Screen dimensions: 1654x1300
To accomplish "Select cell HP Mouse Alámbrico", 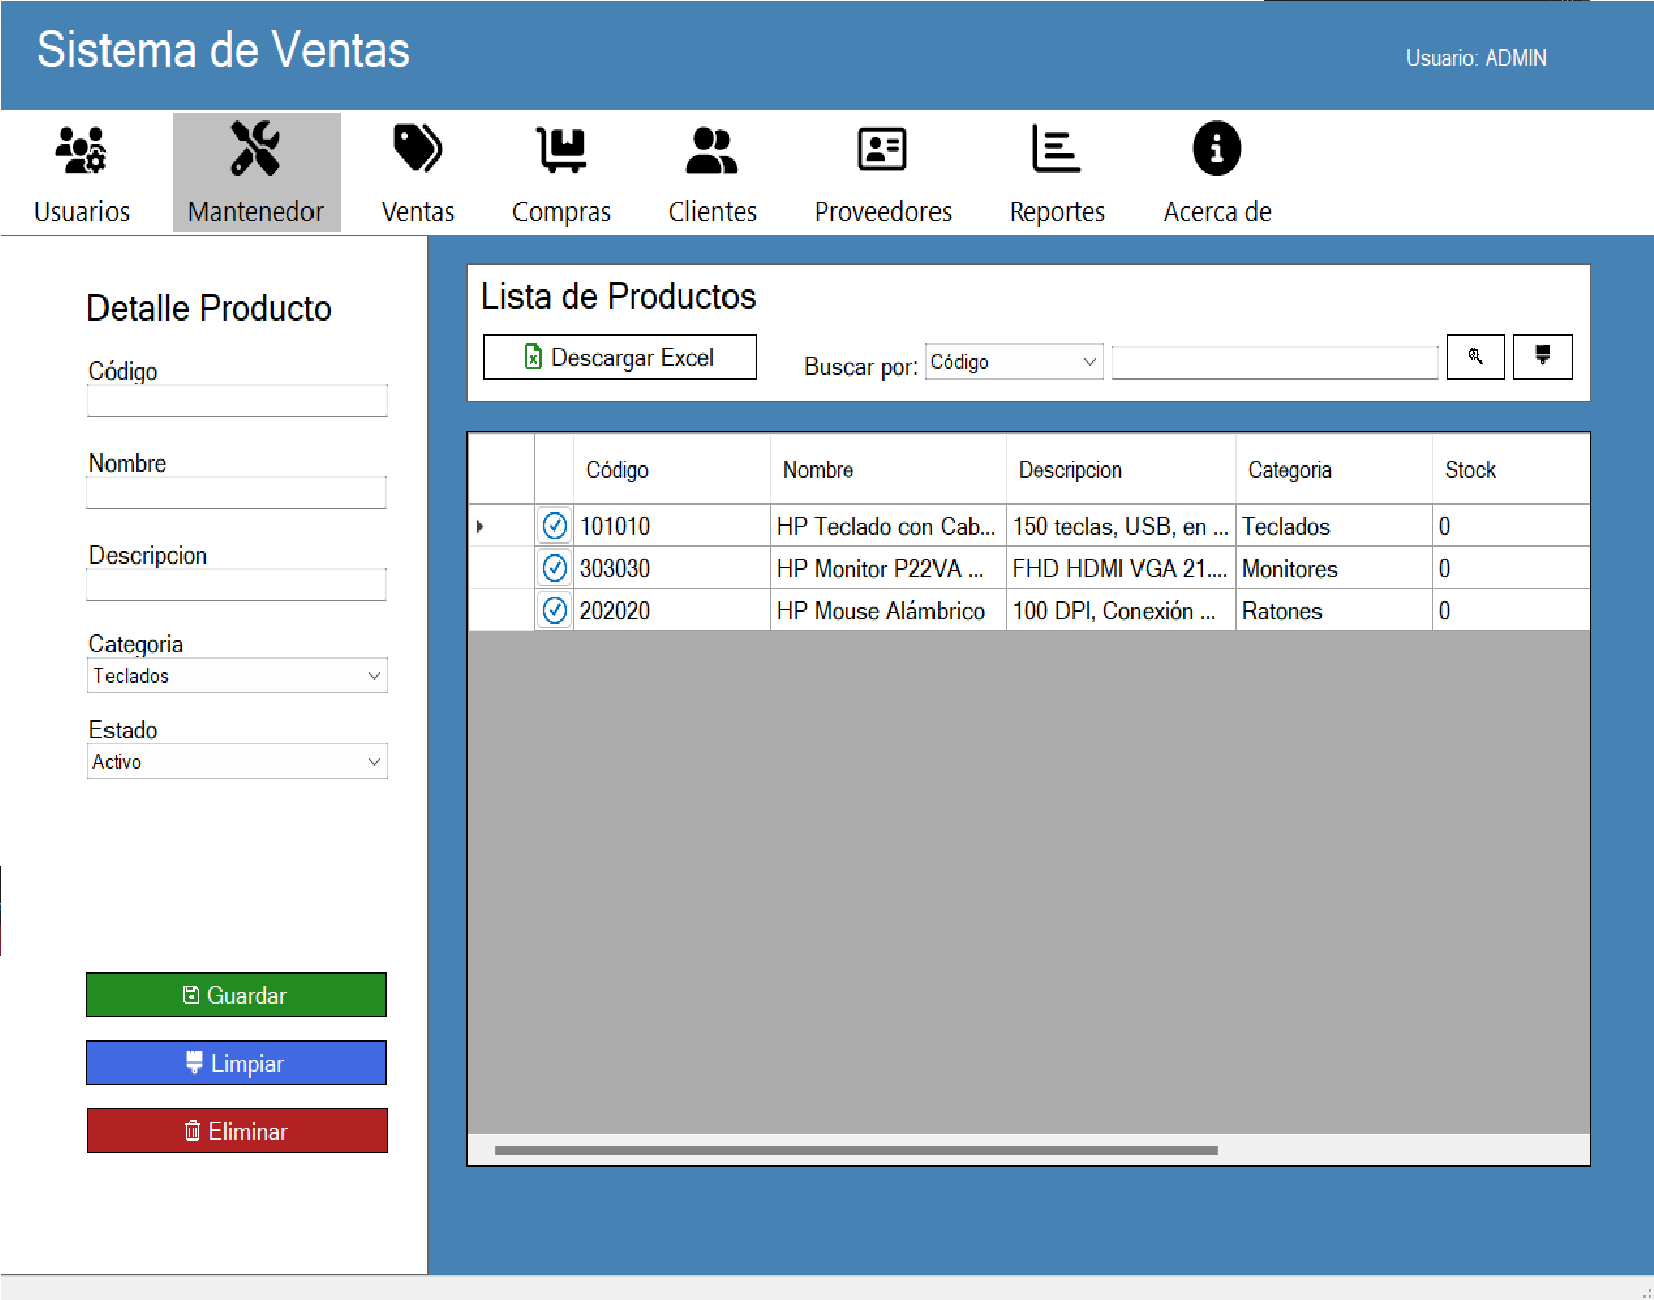I will click(888, 610).
